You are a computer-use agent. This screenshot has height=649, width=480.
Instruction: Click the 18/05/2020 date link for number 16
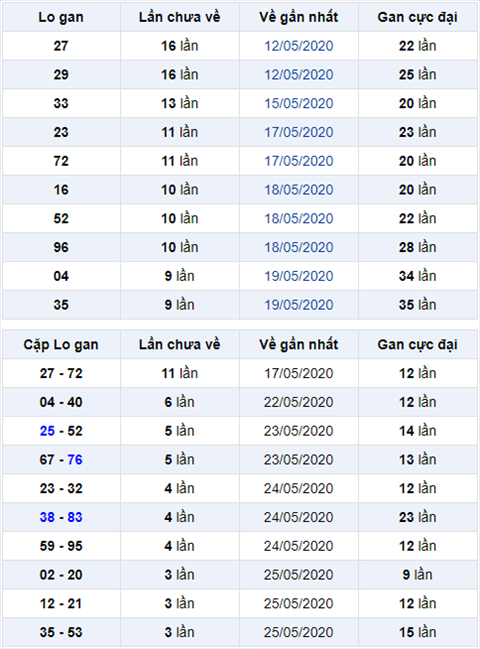(299, 190)
